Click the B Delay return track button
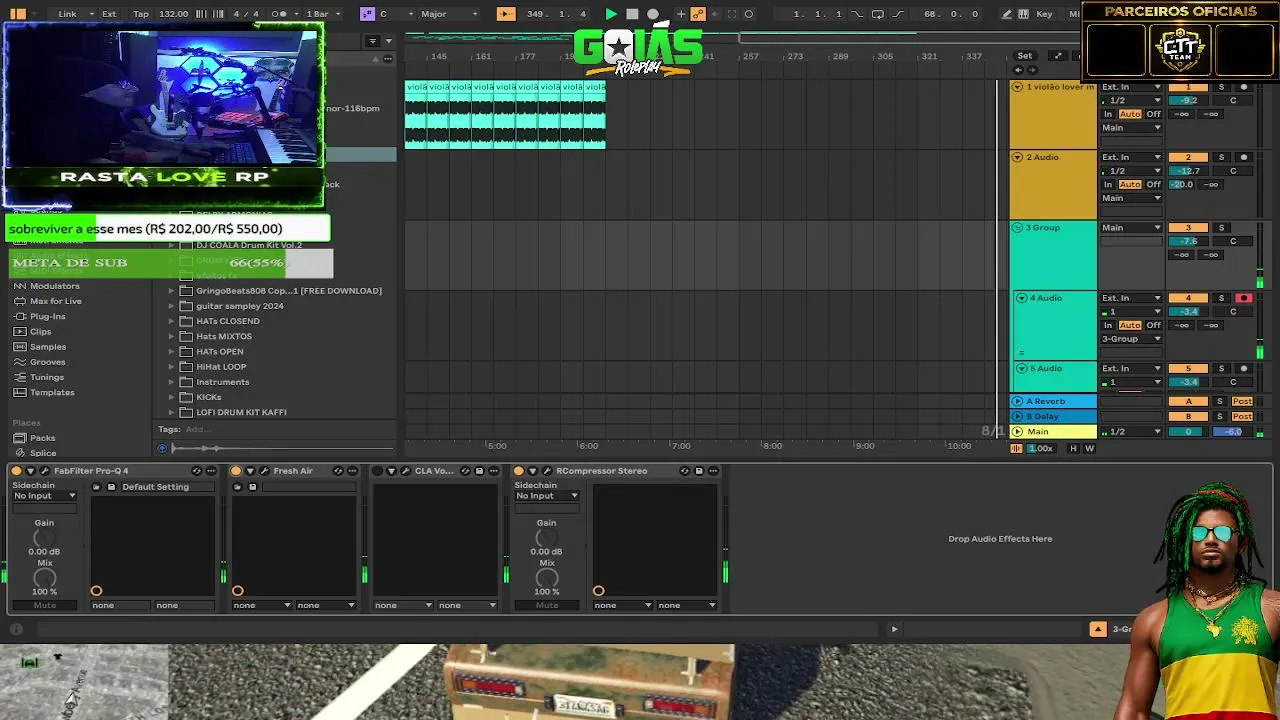Screen dimensions: 1280x720 tap(1189, 416)
